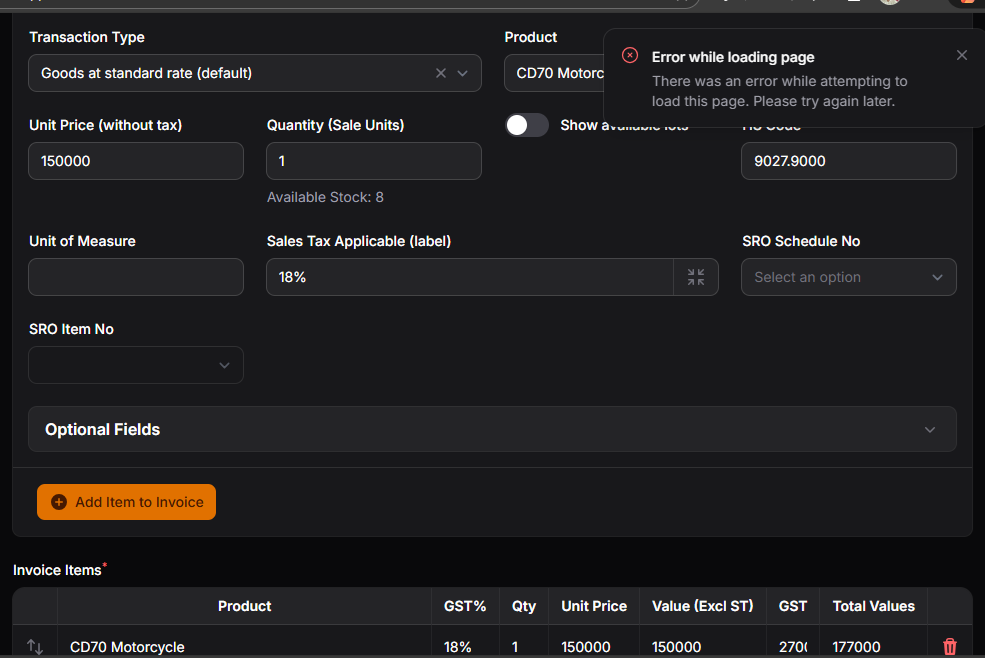Click the reorder arrows on CD70 Motorcycle row

35,647
